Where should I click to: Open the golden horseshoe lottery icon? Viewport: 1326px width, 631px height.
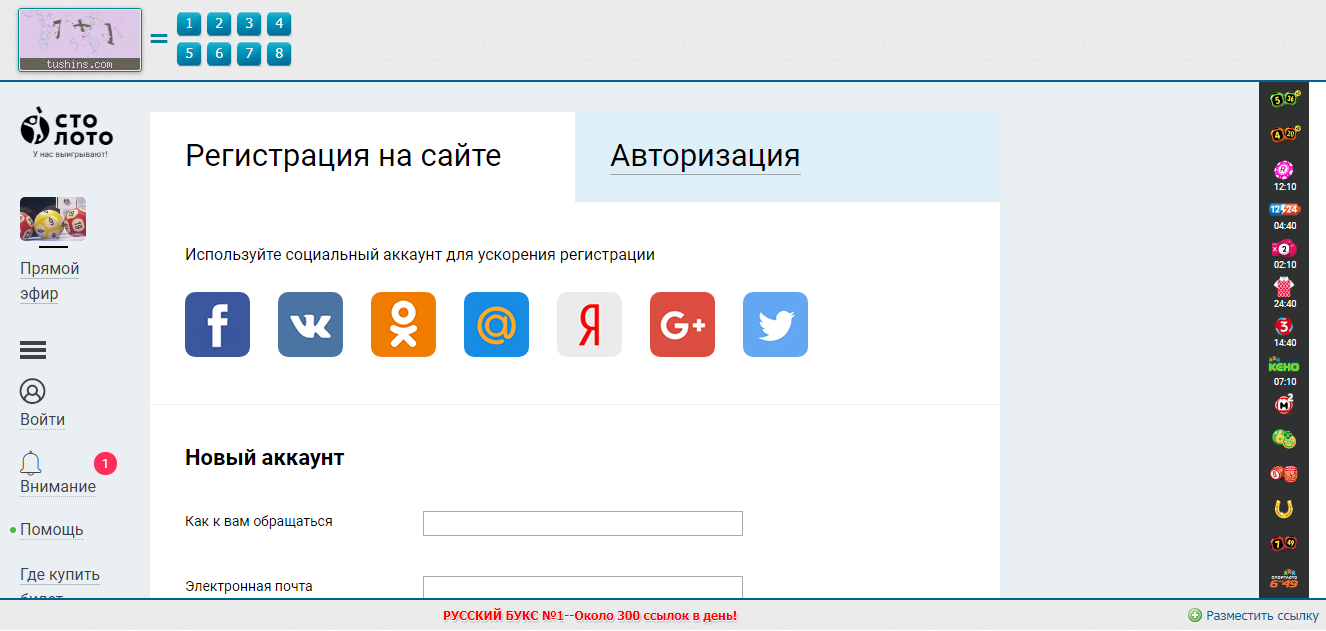tap(1284, 509)
